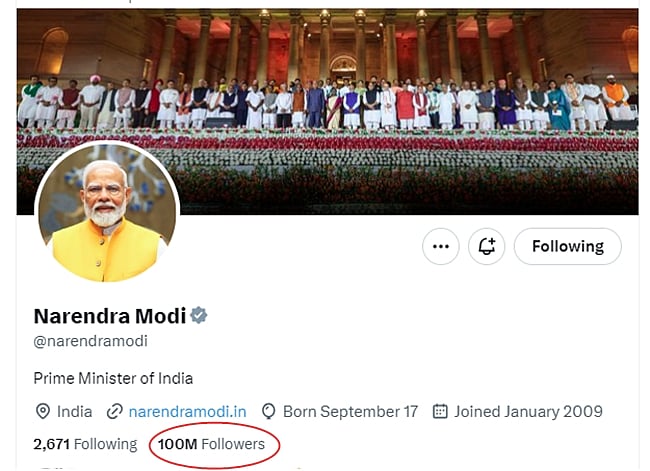This screenshot has height=471, width=650.
Task: Open the narendramodi.in website link
Action: point(187,411)
